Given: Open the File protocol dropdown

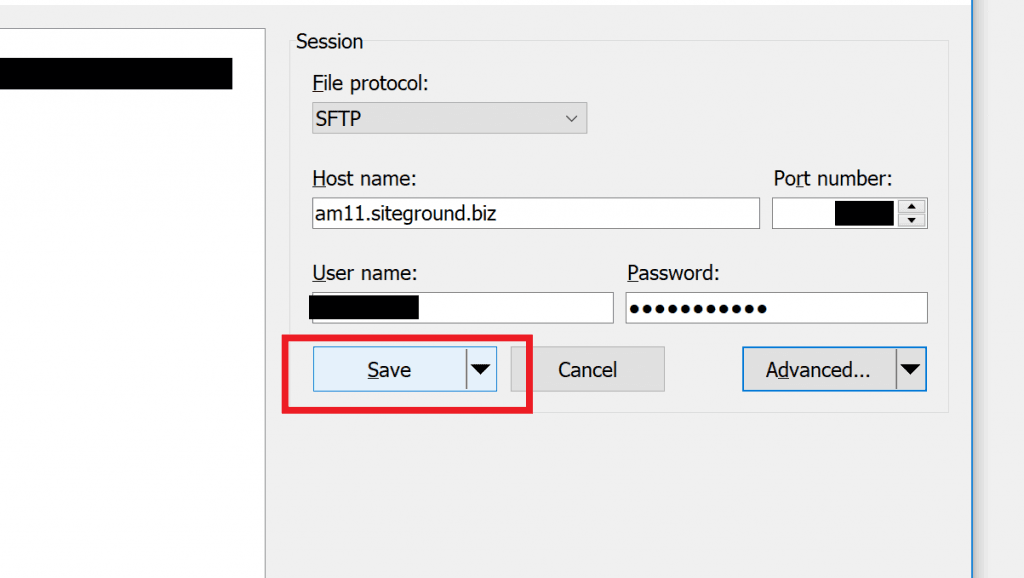Looking at the screenshot, I should tap(570, 117).
